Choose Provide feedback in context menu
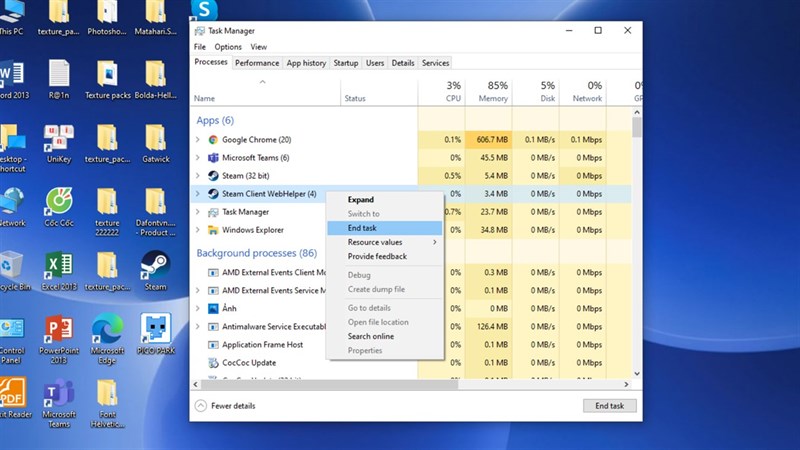This screenshot has width=800, height=450. [385, 257]
